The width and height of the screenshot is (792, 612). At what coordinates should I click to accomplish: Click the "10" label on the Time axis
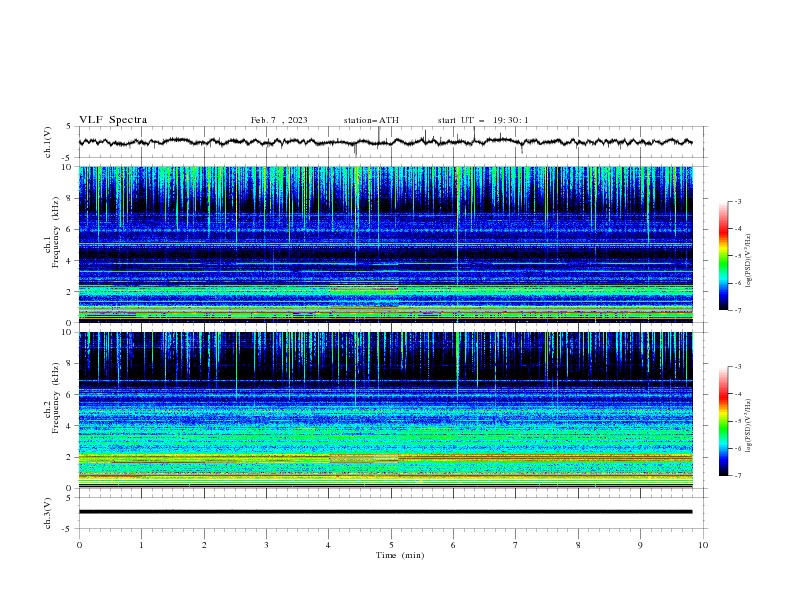703,545
